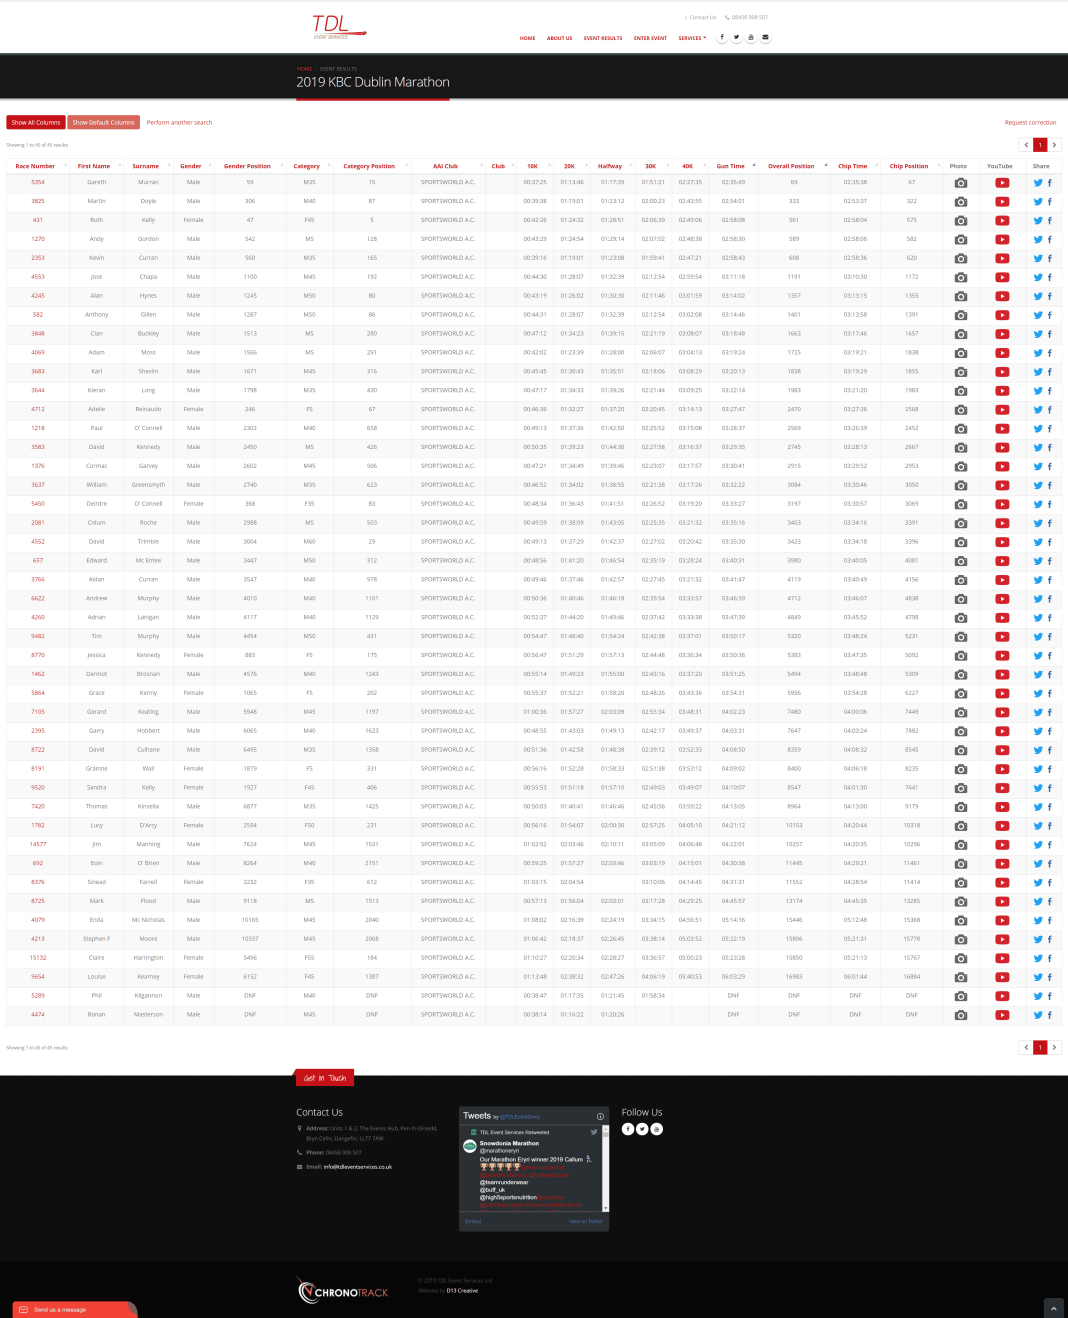Click the Request correction link
The image size is (1068, 1318).
point(1030,122)
